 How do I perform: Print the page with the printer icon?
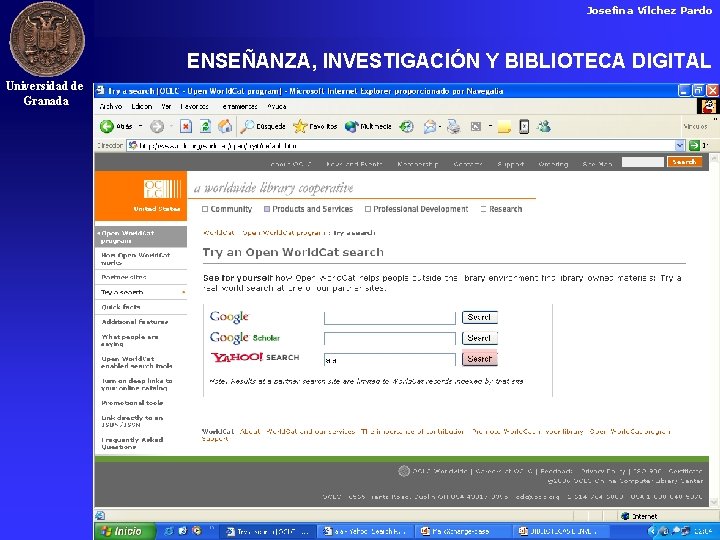pos(454,126)
